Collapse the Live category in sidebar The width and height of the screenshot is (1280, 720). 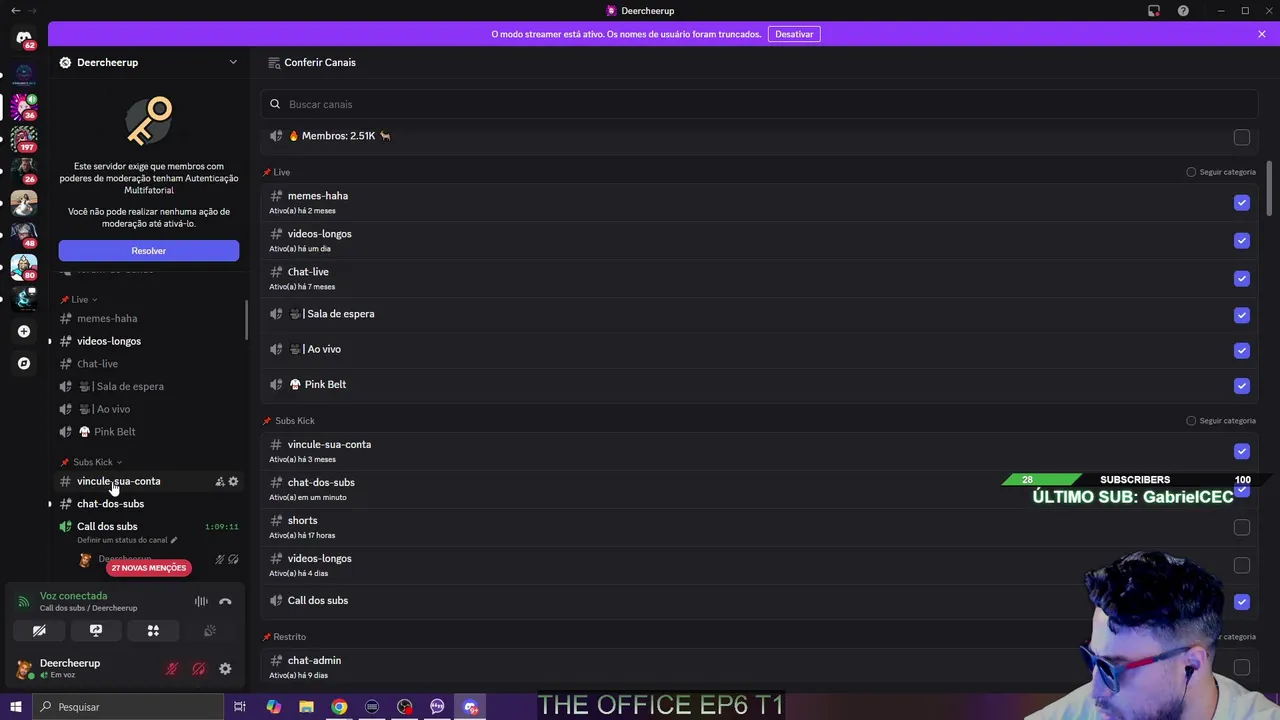pyautogui.click(x=79, y=300)
